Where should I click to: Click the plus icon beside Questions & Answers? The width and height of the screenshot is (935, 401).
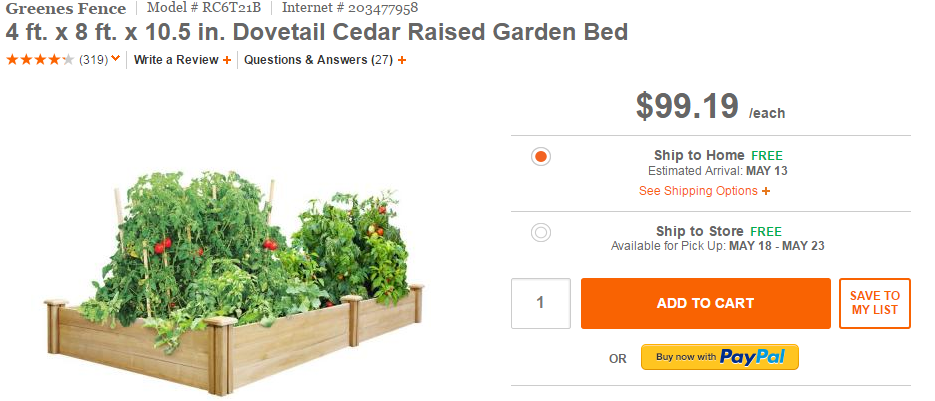[x=402, y=60]
